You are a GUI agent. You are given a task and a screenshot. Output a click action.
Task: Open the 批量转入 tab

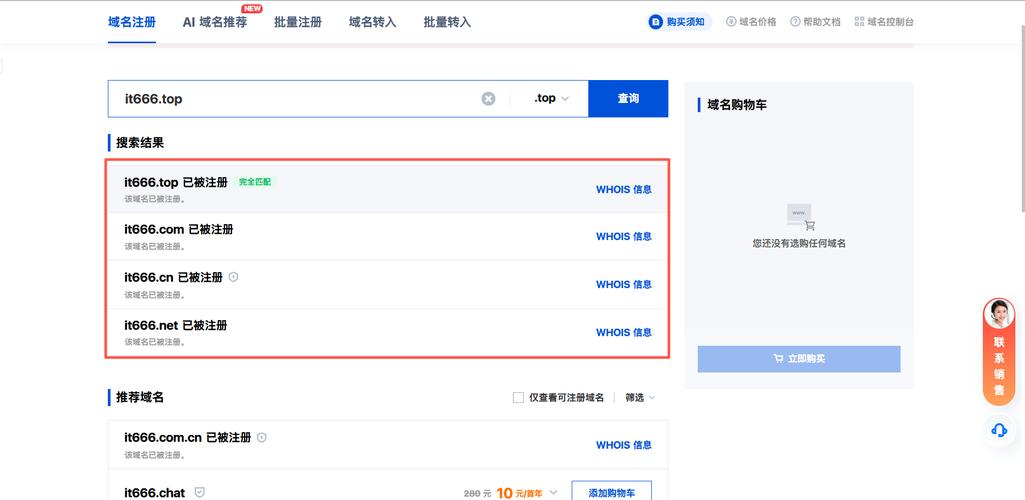[447, 22]
